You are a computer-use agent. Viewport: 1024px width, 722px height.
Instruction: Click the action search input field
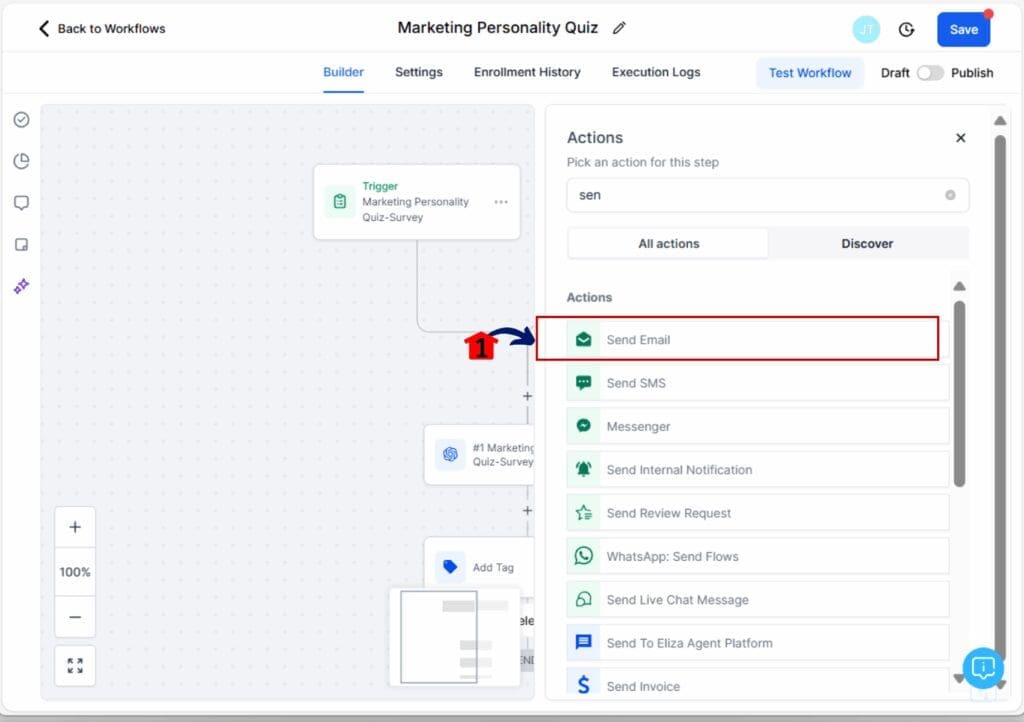click(755, 195)
